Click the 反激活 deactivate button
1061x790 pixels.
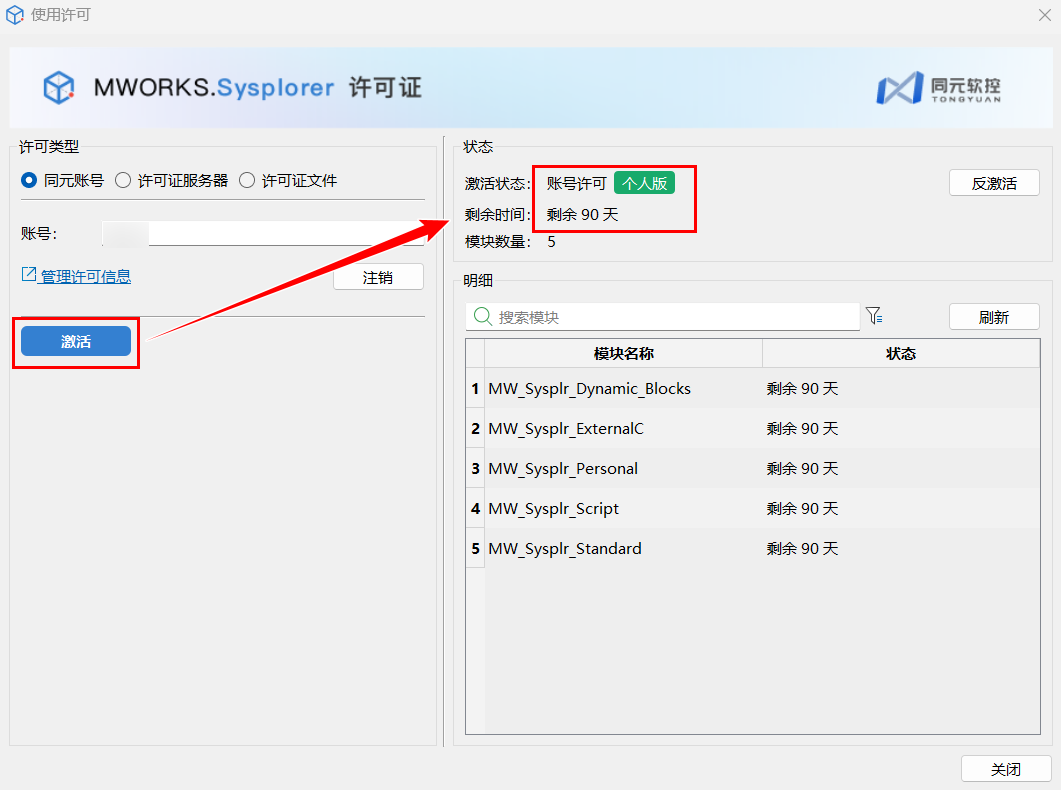click(x=994, y=183)
